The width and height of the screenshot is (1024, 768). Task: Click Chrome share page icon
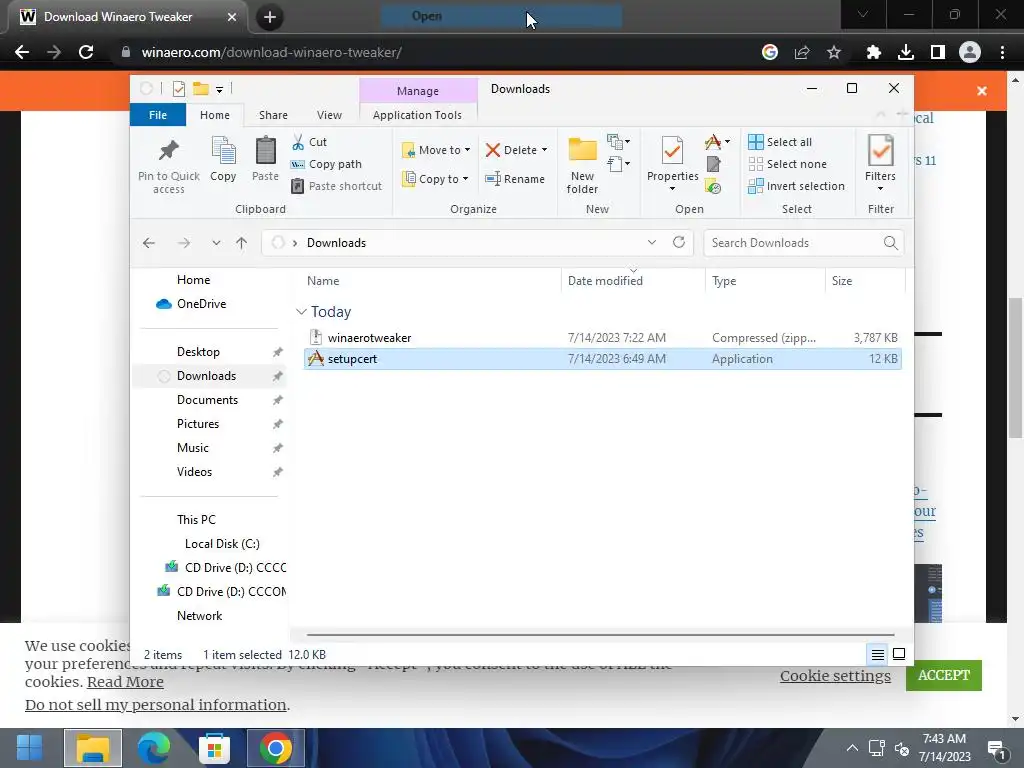click(802, 52)
